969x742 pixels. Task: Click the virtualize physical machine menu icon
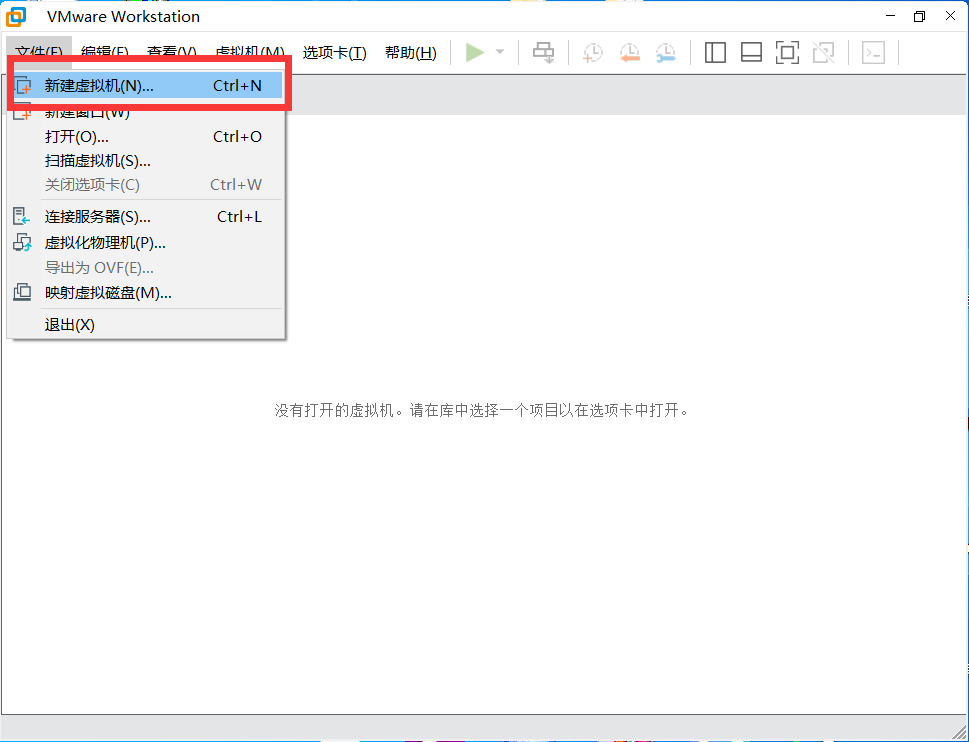point(22,242)
